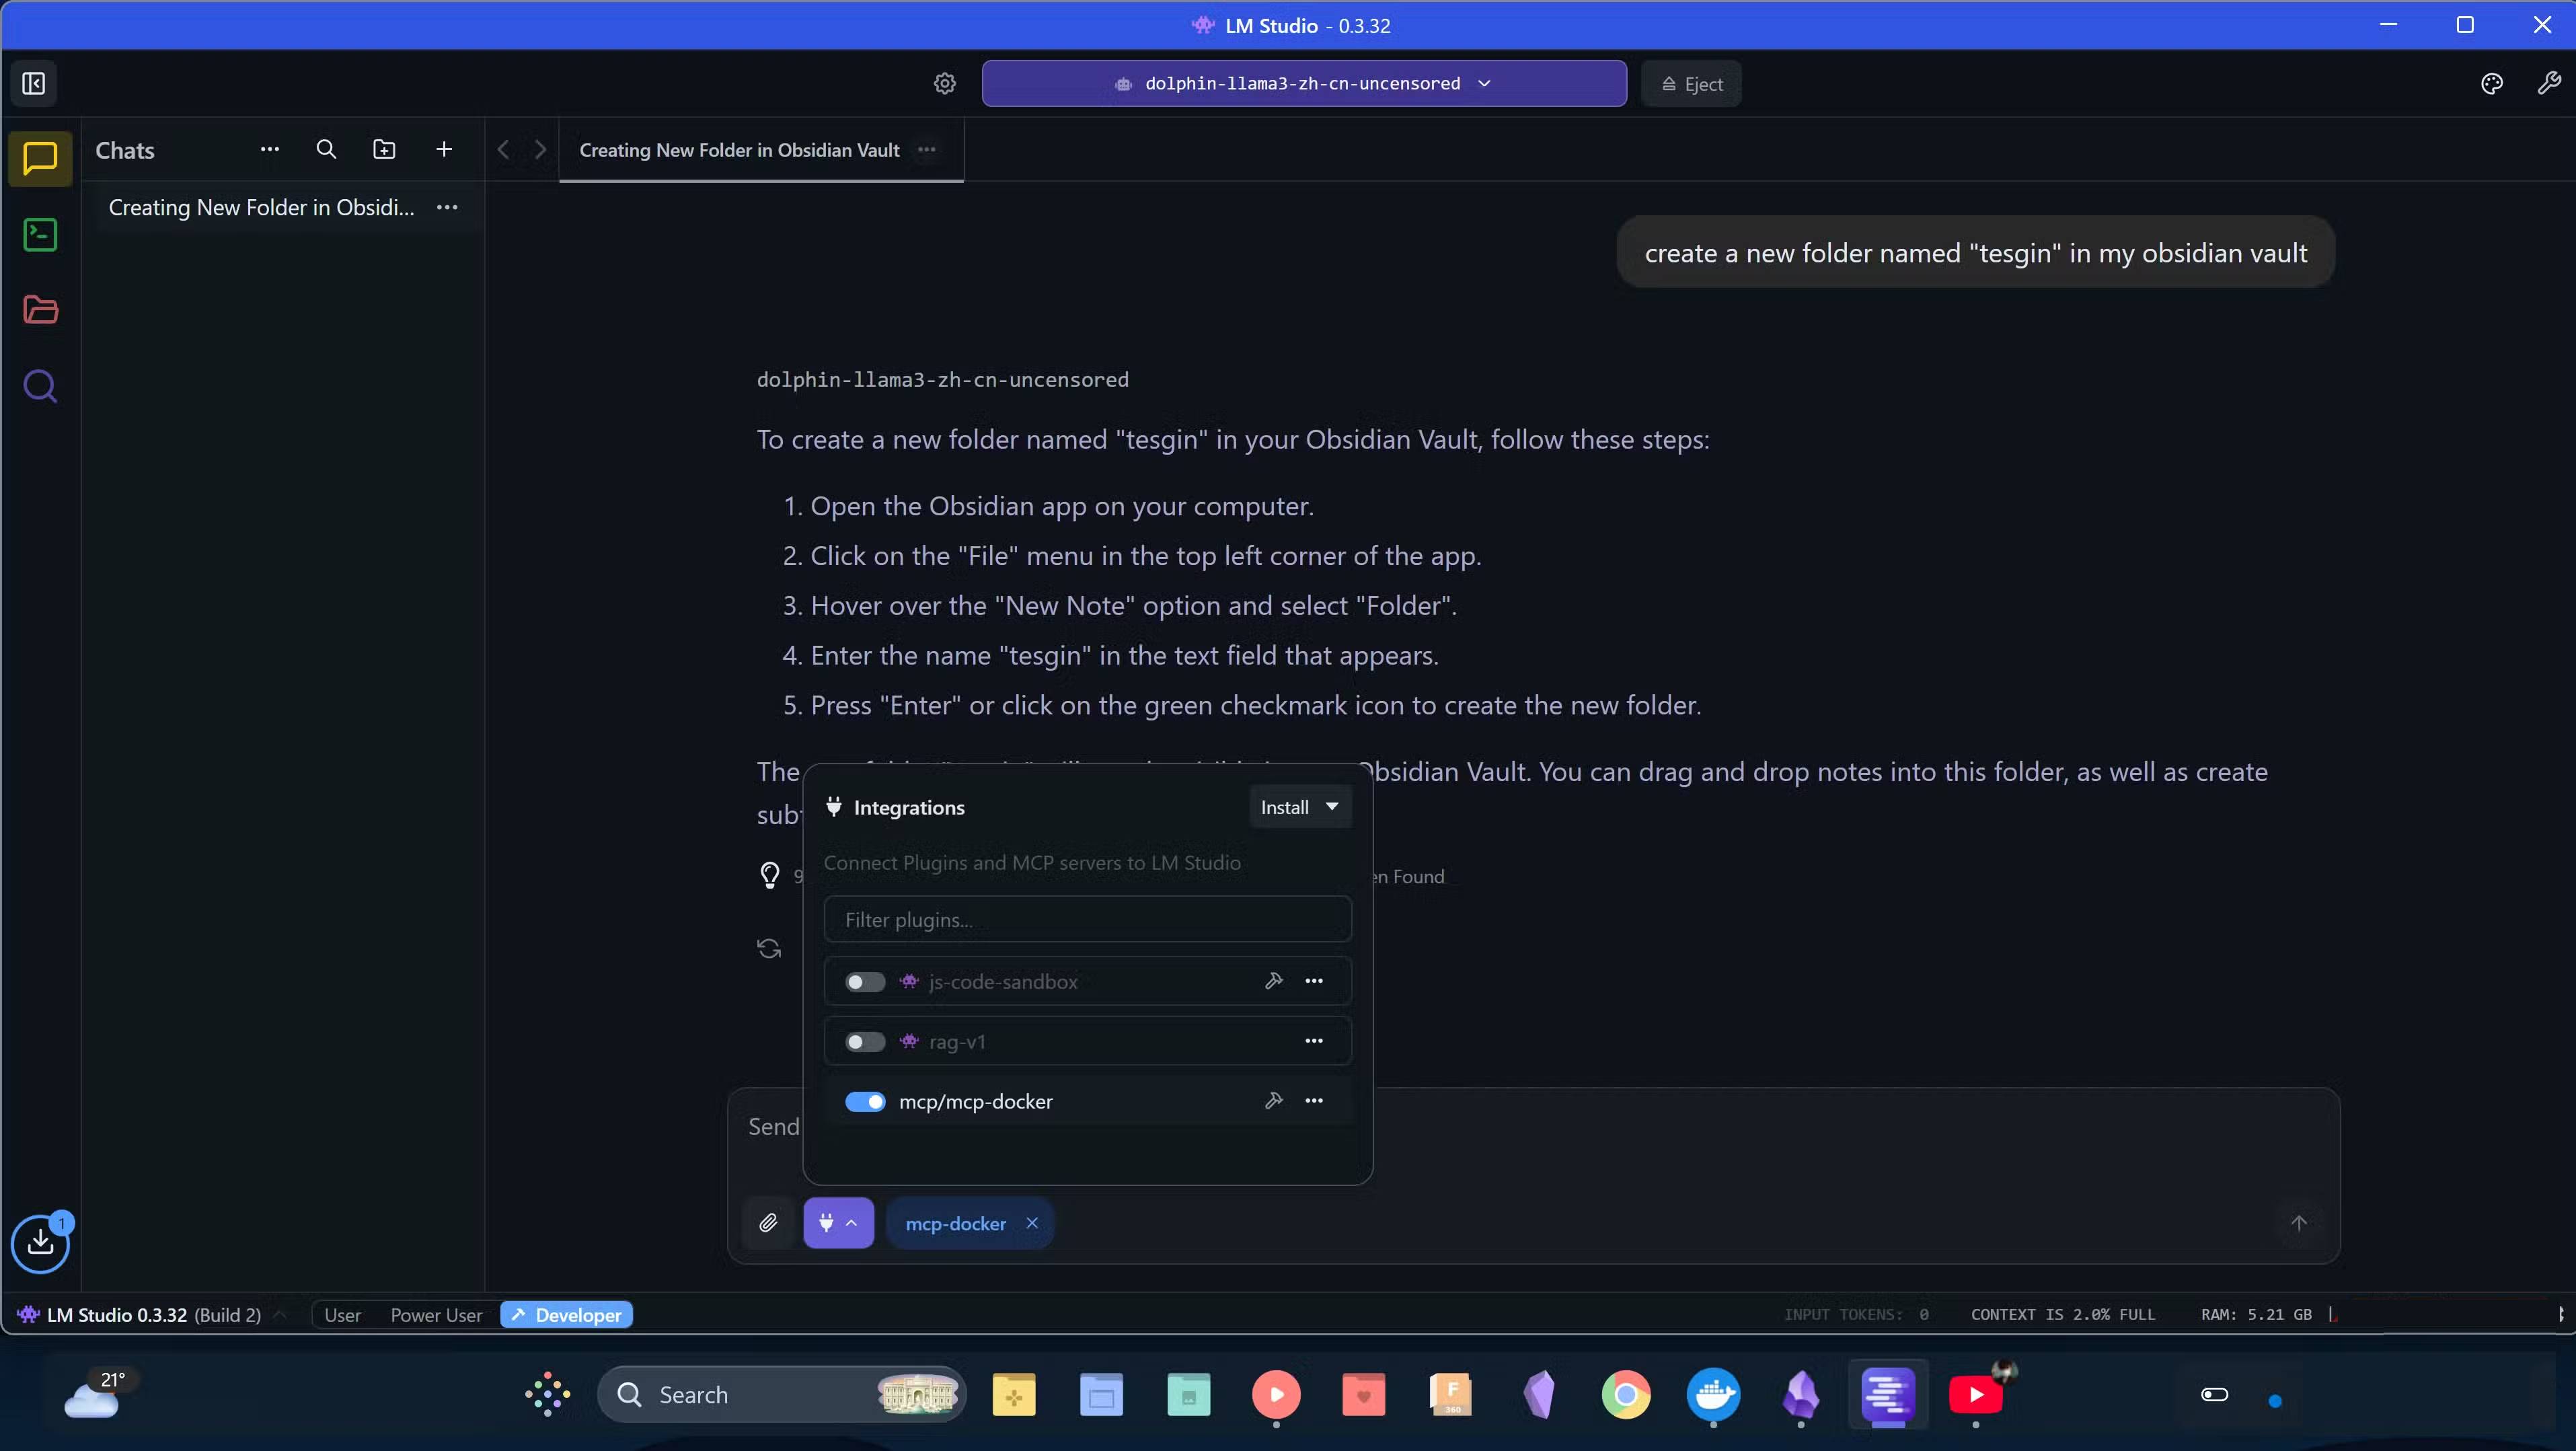Click the Filter plugins input field
This screenshot has height=1451, width=2576.
point(1087,919)
